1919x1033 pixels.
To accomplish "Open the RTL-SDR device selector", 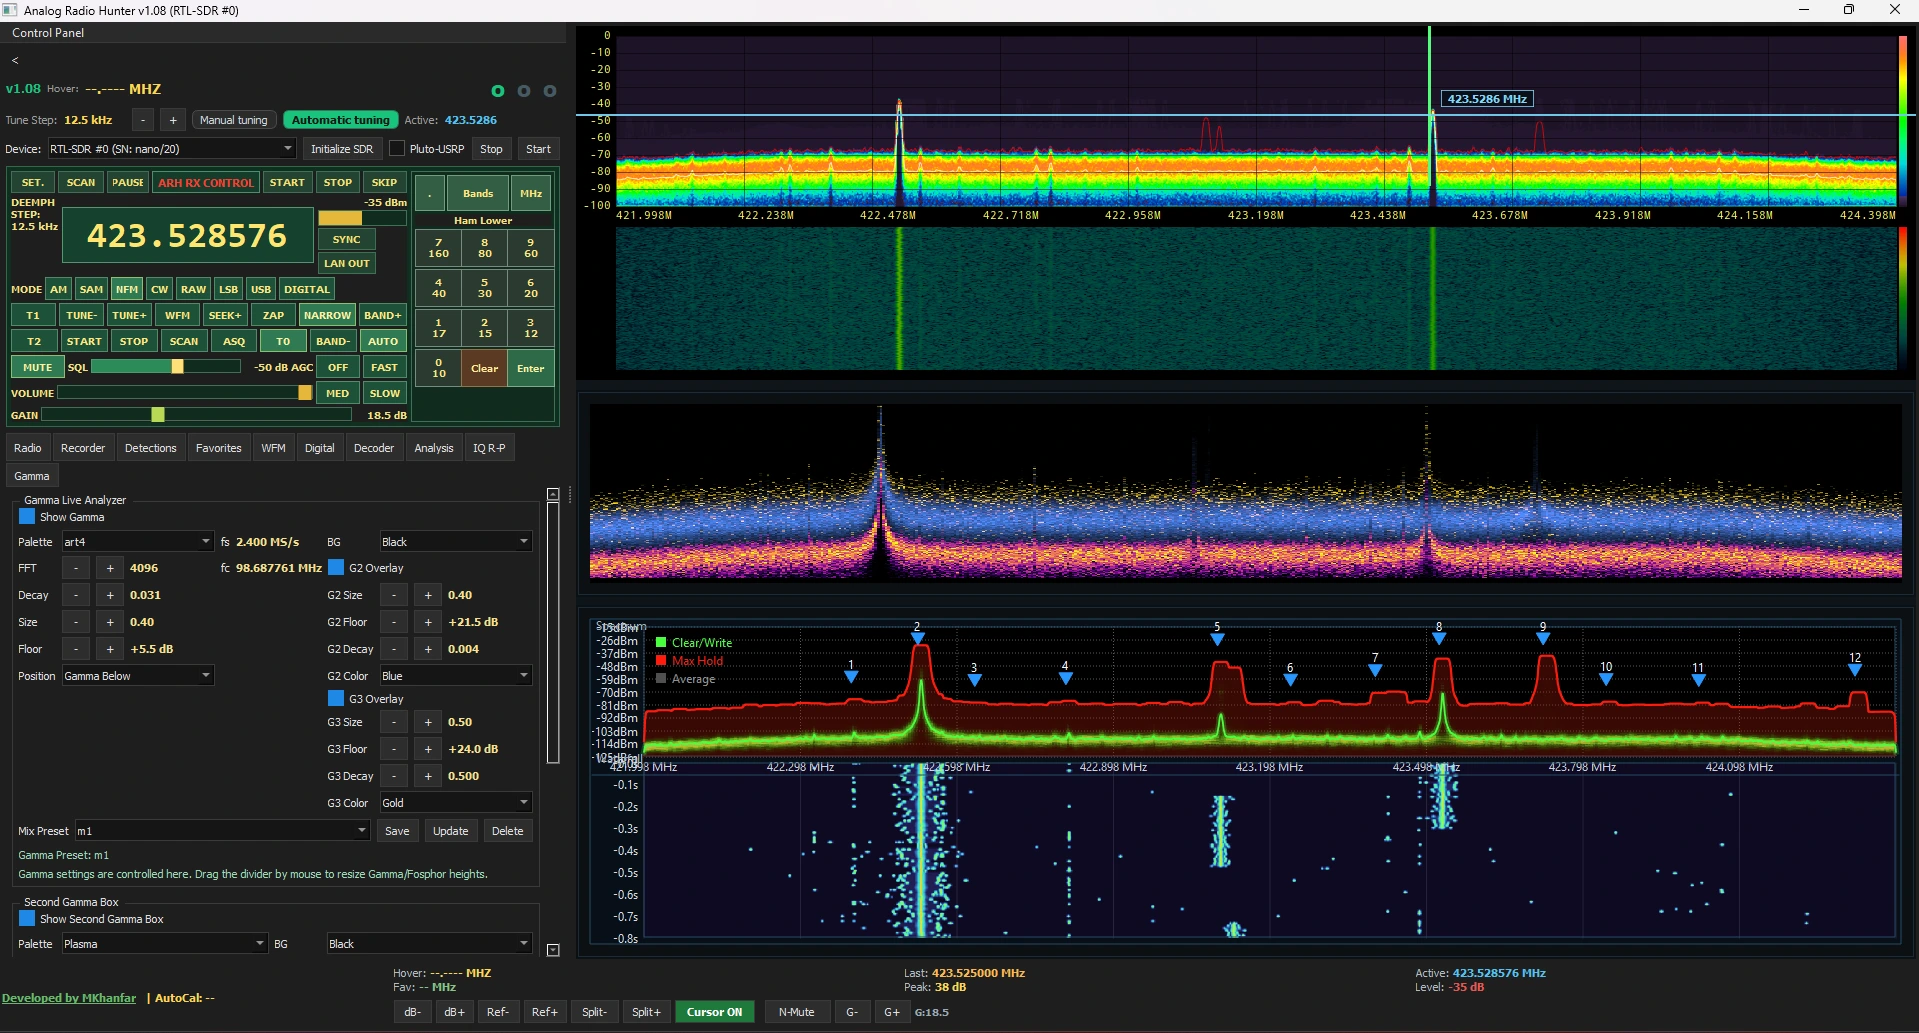I will point(170,148).
